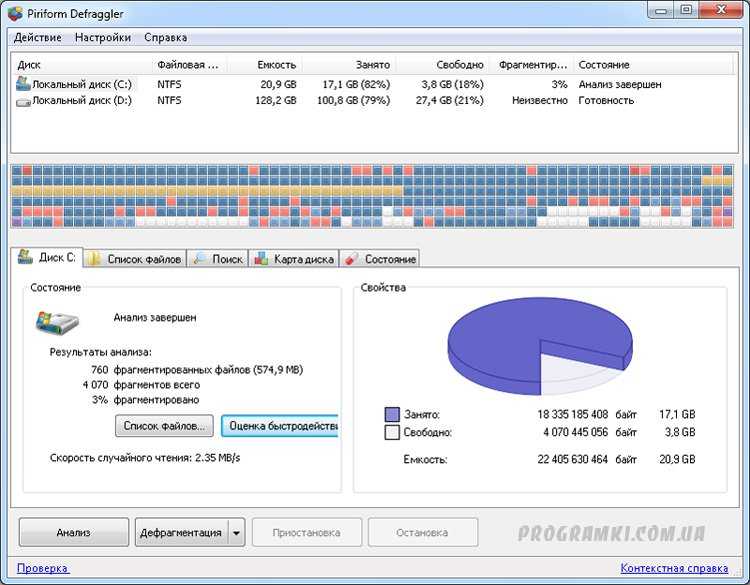The width and height of the screenshot is (750, 585).
Task: Start defragmentation with the Дефрагментация button
Action: tap(181, 532)
